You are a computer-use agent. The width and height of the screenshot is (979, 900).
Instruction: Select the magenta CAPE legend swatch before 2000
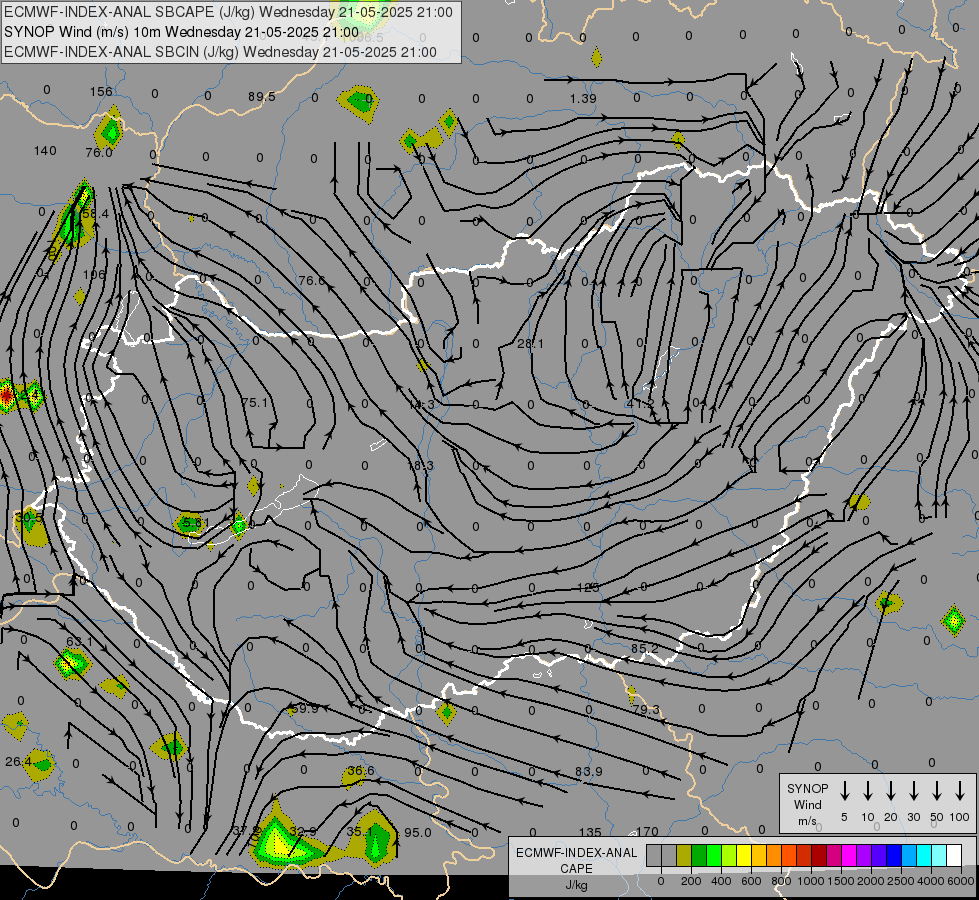pyautogui.click(x=849, y=856)
